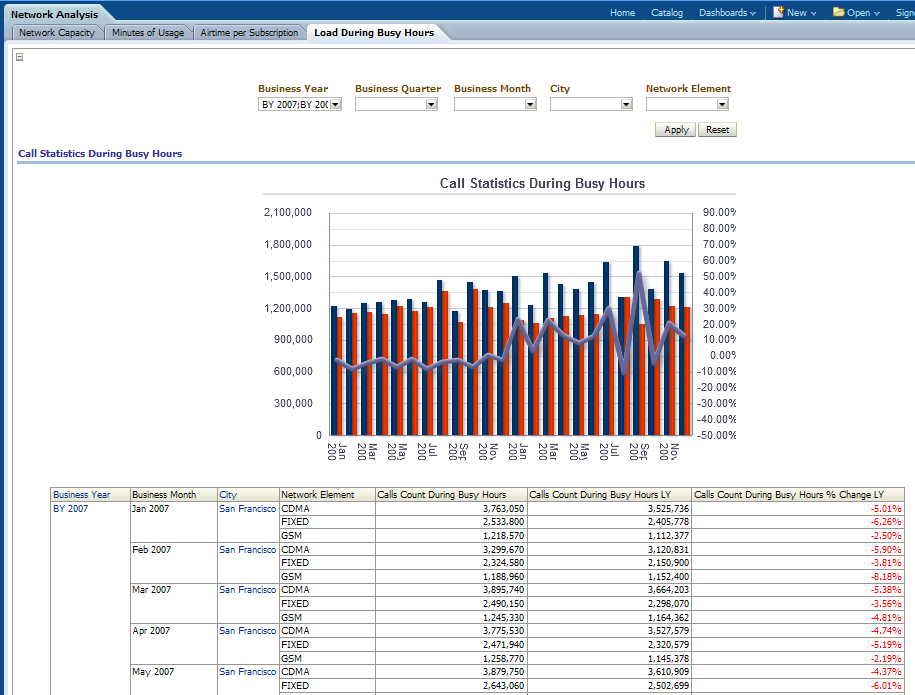
Task: Collapse the section using the minus icon
Action: point(20,57)
